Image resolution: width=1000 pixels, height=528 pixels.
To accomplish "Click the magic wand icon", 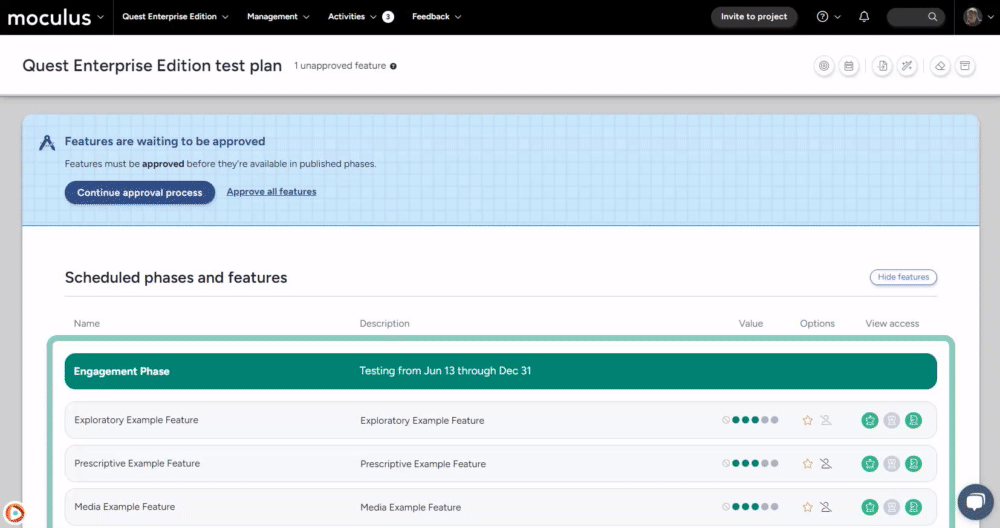I will [907, 66].
